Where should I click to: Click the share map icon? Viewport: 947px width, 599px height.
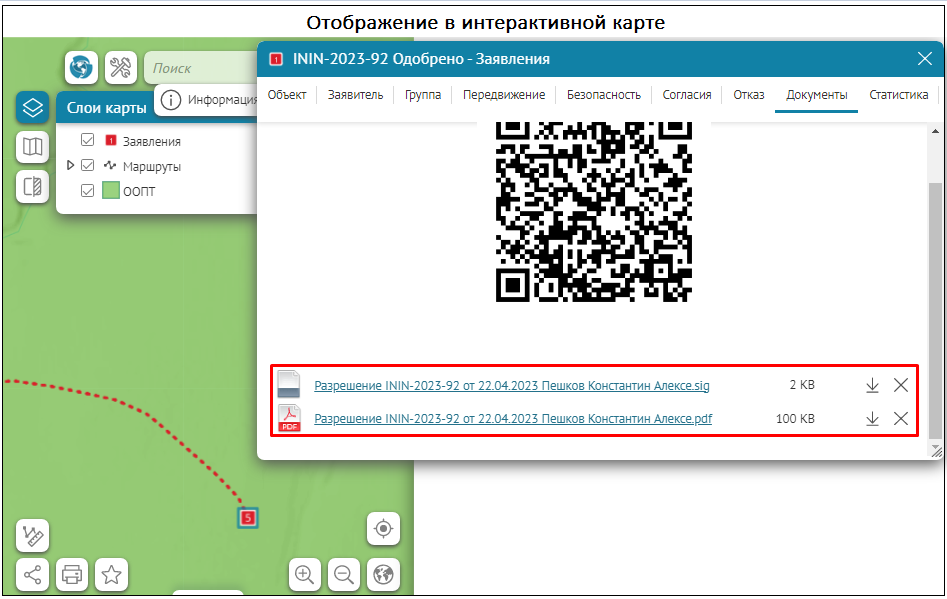click(x=33, y=574)
